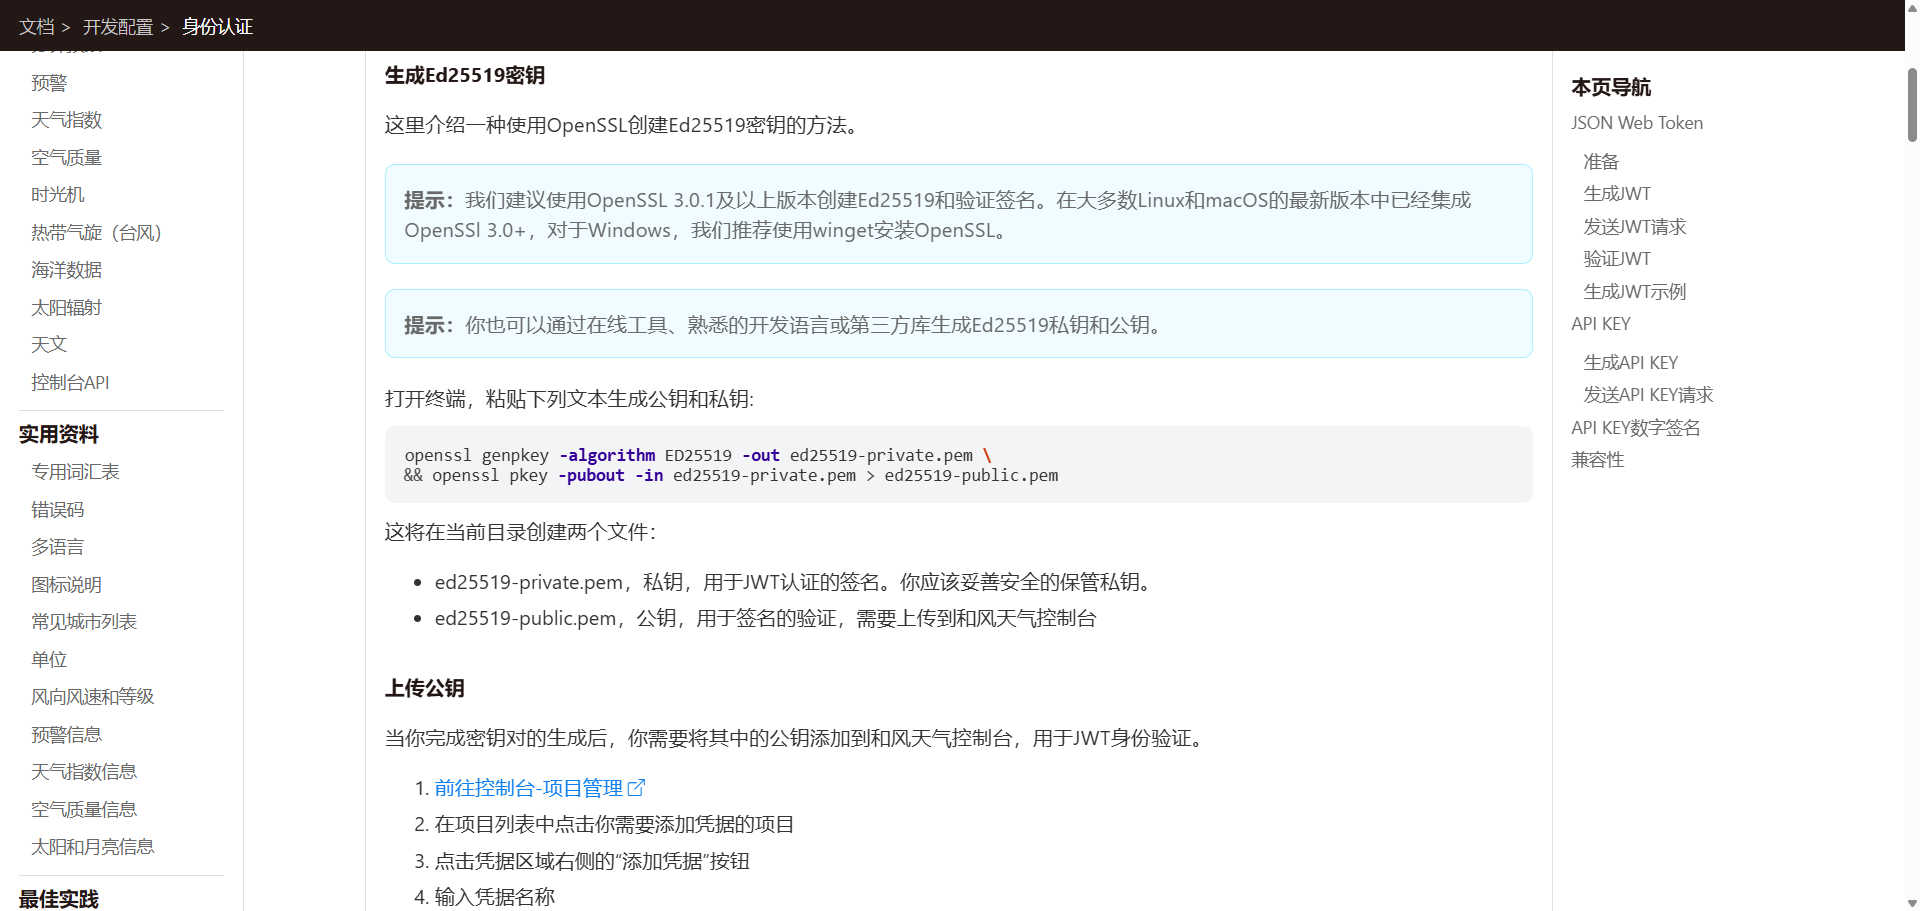Open 太阳和月亮信息 in the sidebar
This screenshot has height=911, width=1920.
93,847
